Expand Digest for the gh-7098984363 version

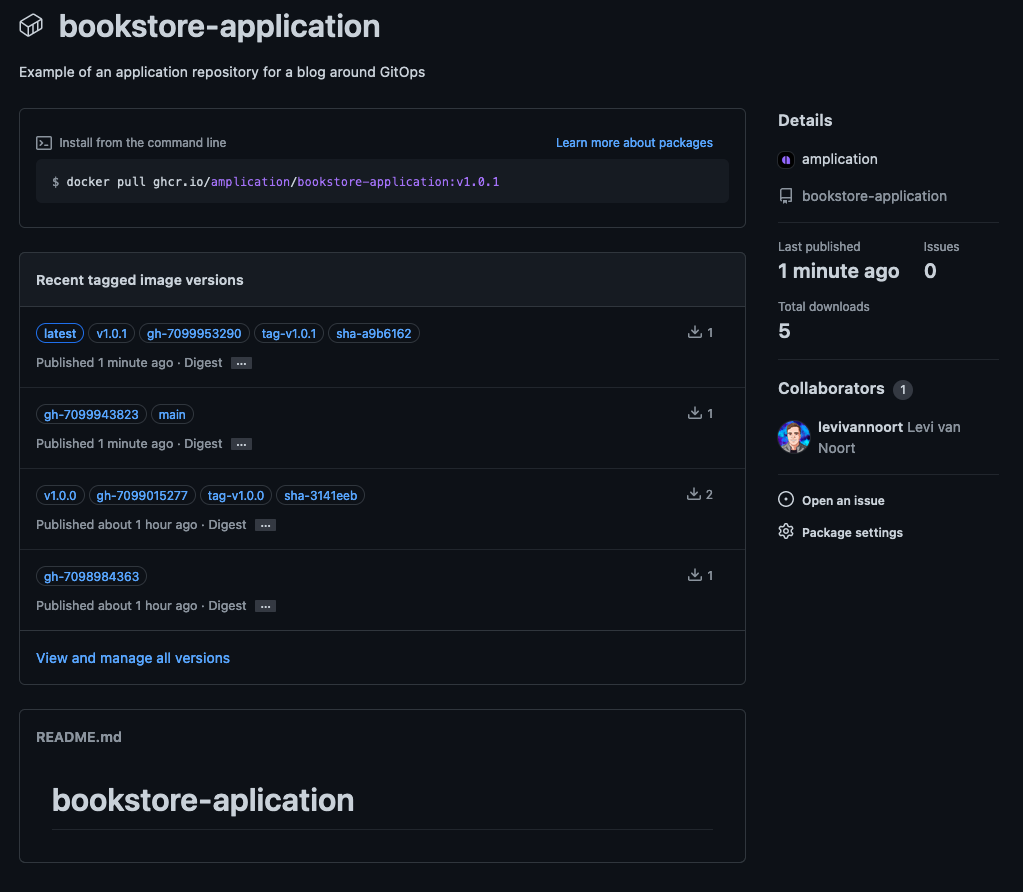pyautogui.click(x=266, y=606)
